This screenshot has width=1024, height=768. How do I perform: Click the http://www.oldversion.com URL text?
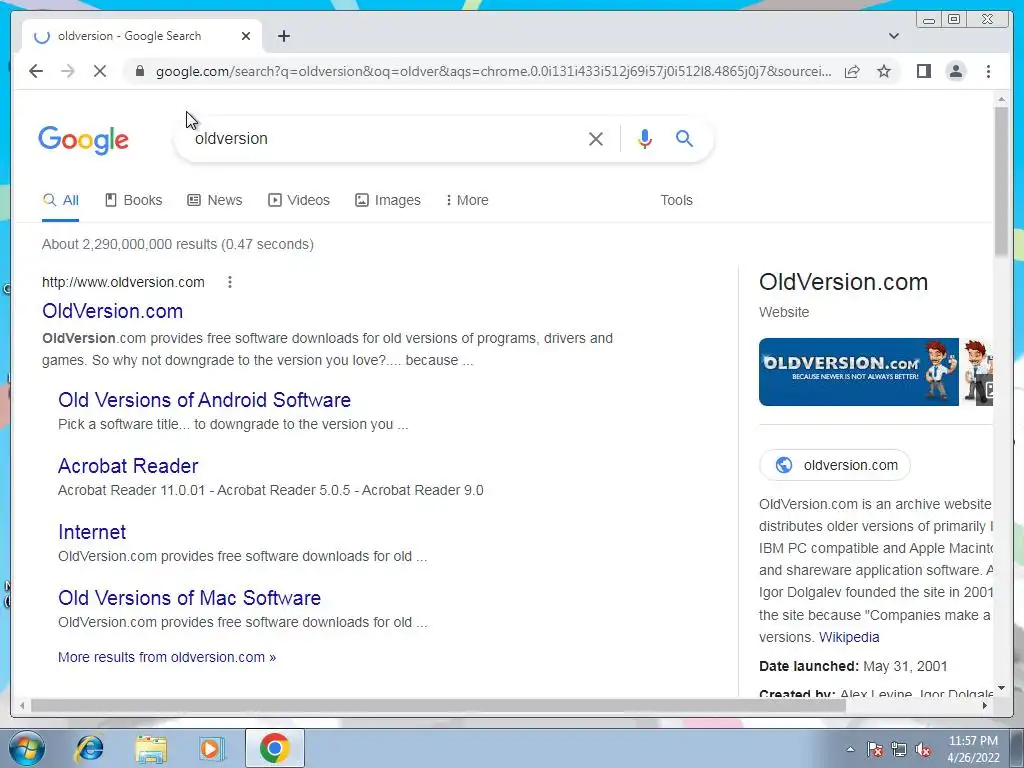point(123,282)
